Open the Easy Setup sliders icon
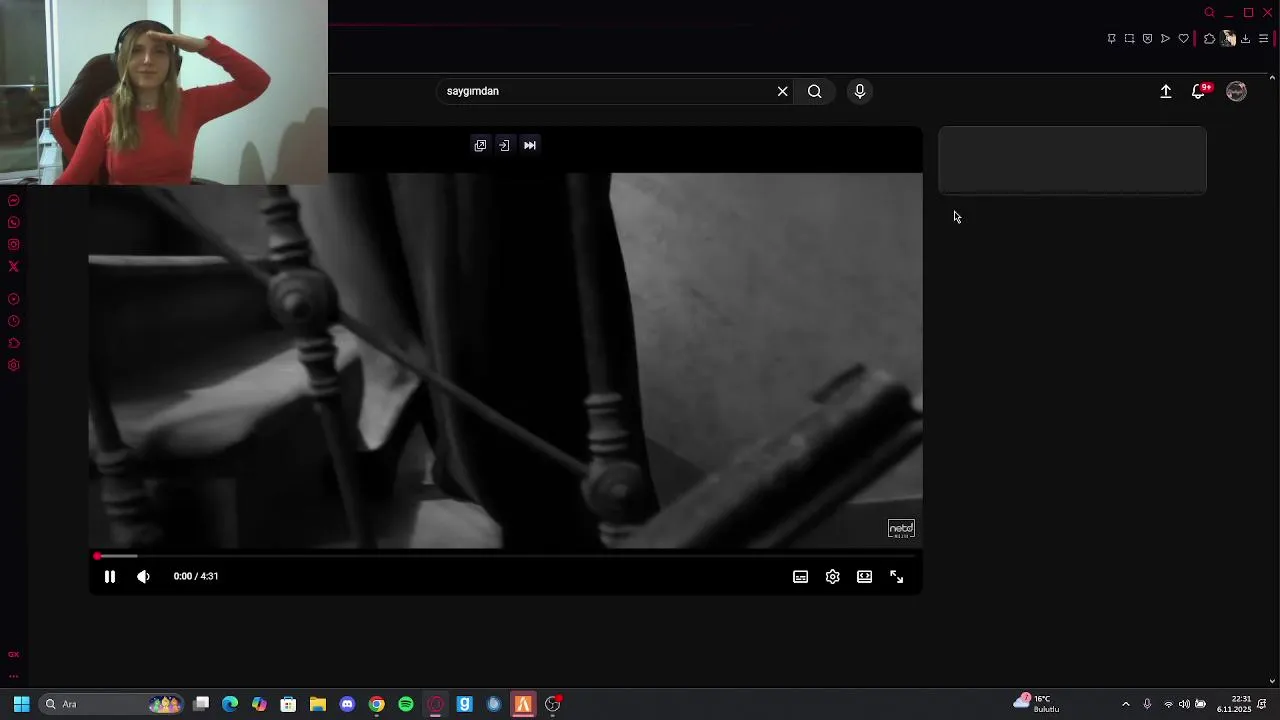Viewport: 1280px width, 720px height. (1264, 39)
